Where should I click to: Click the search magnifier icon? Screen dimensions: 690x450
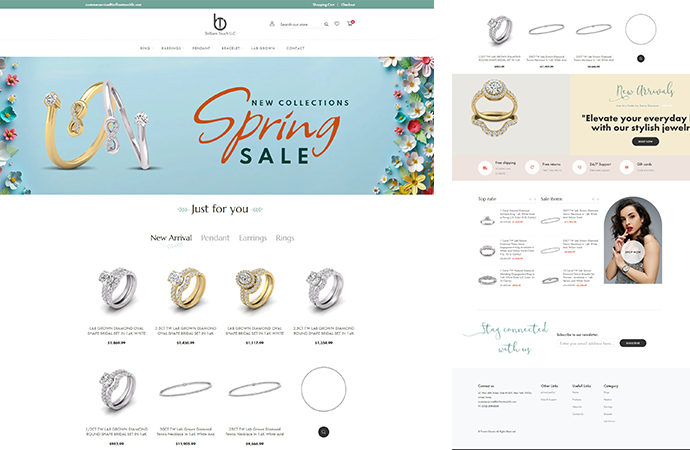(326, 24)
